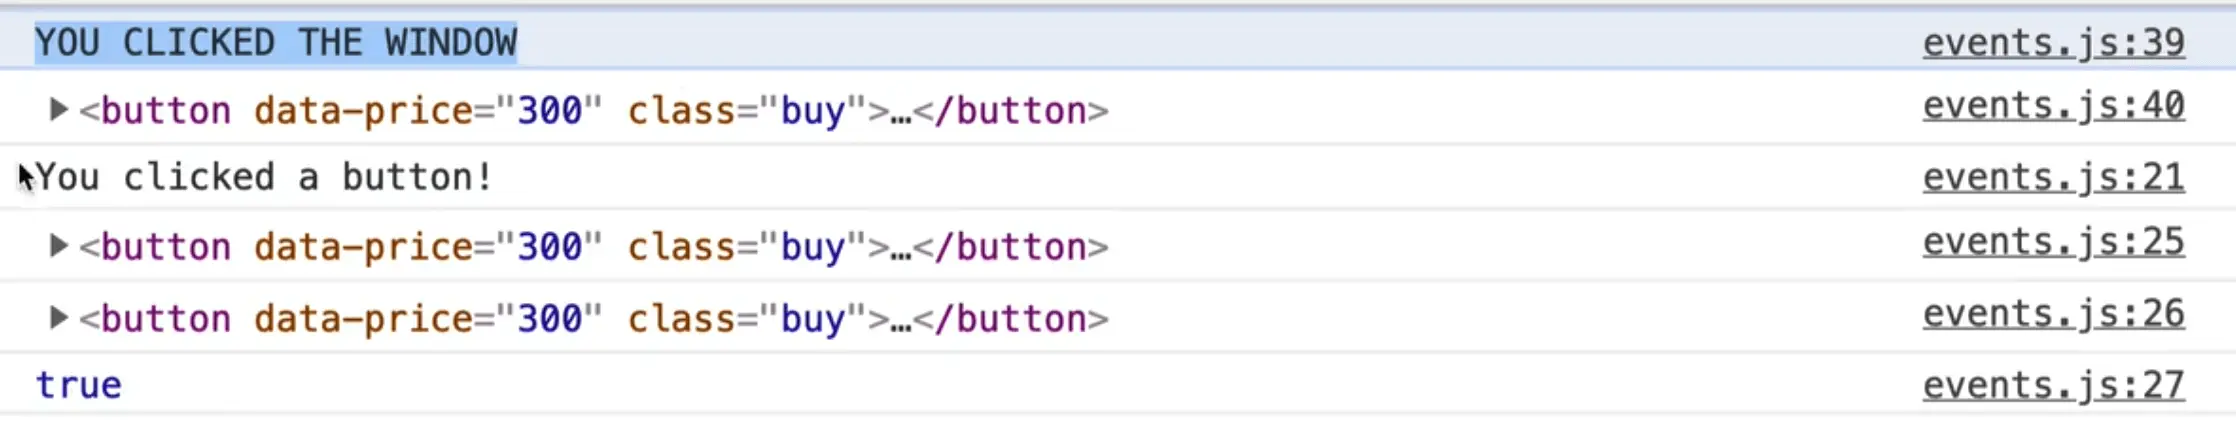Click the opening button tag in events.js:26 row
The width and height of the screenshot is (2236, 434).
(155, 318)
